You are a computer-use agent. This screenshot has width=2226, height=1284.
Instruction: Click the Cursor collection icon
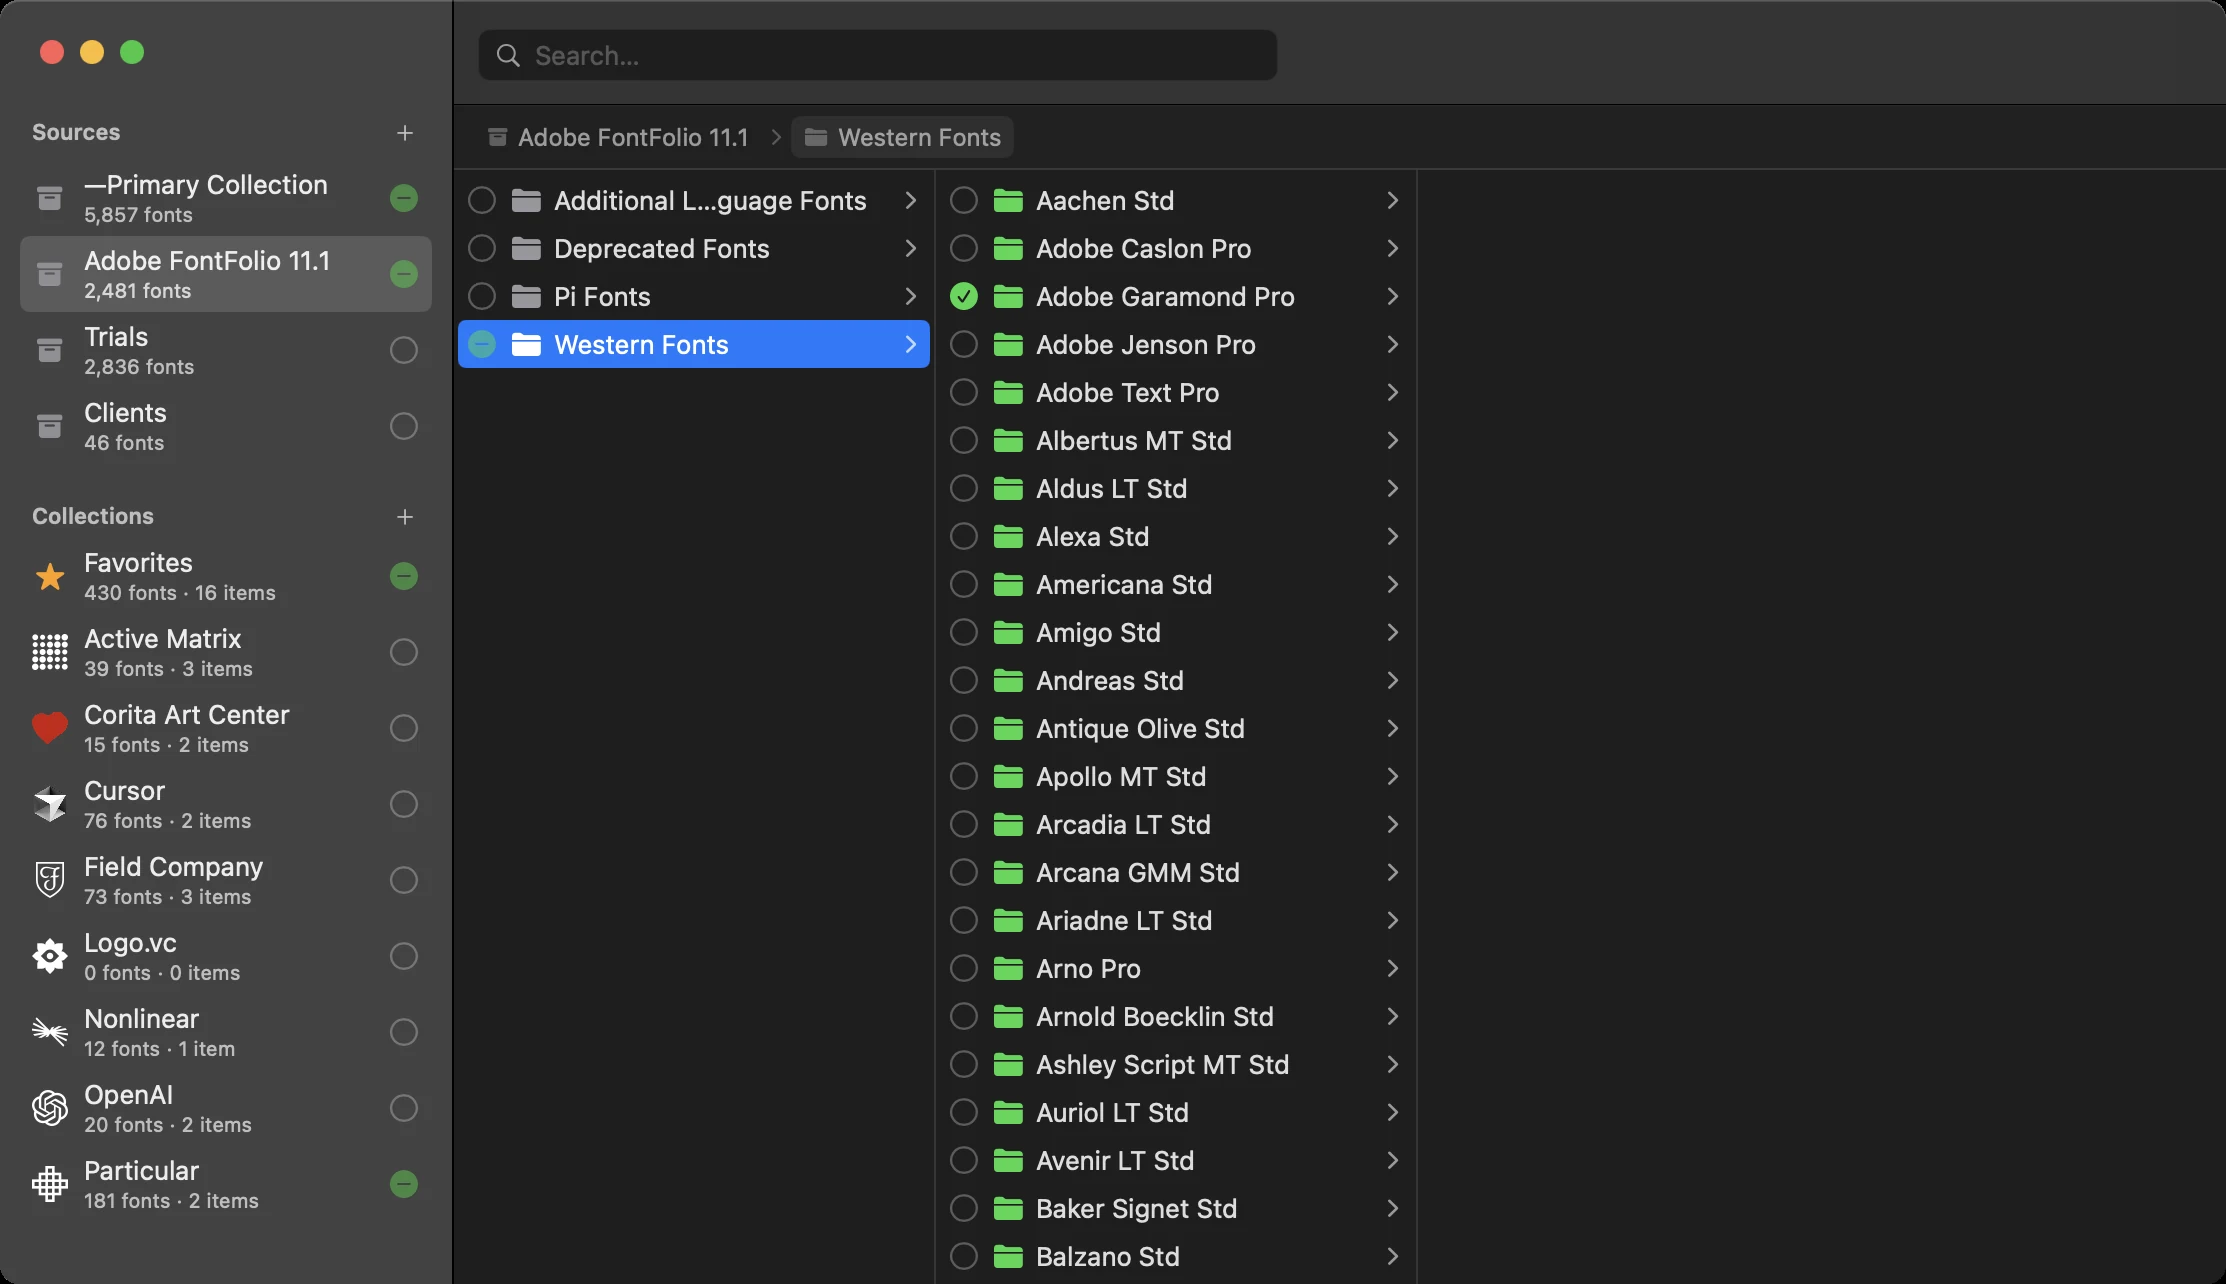click(50, 804)
